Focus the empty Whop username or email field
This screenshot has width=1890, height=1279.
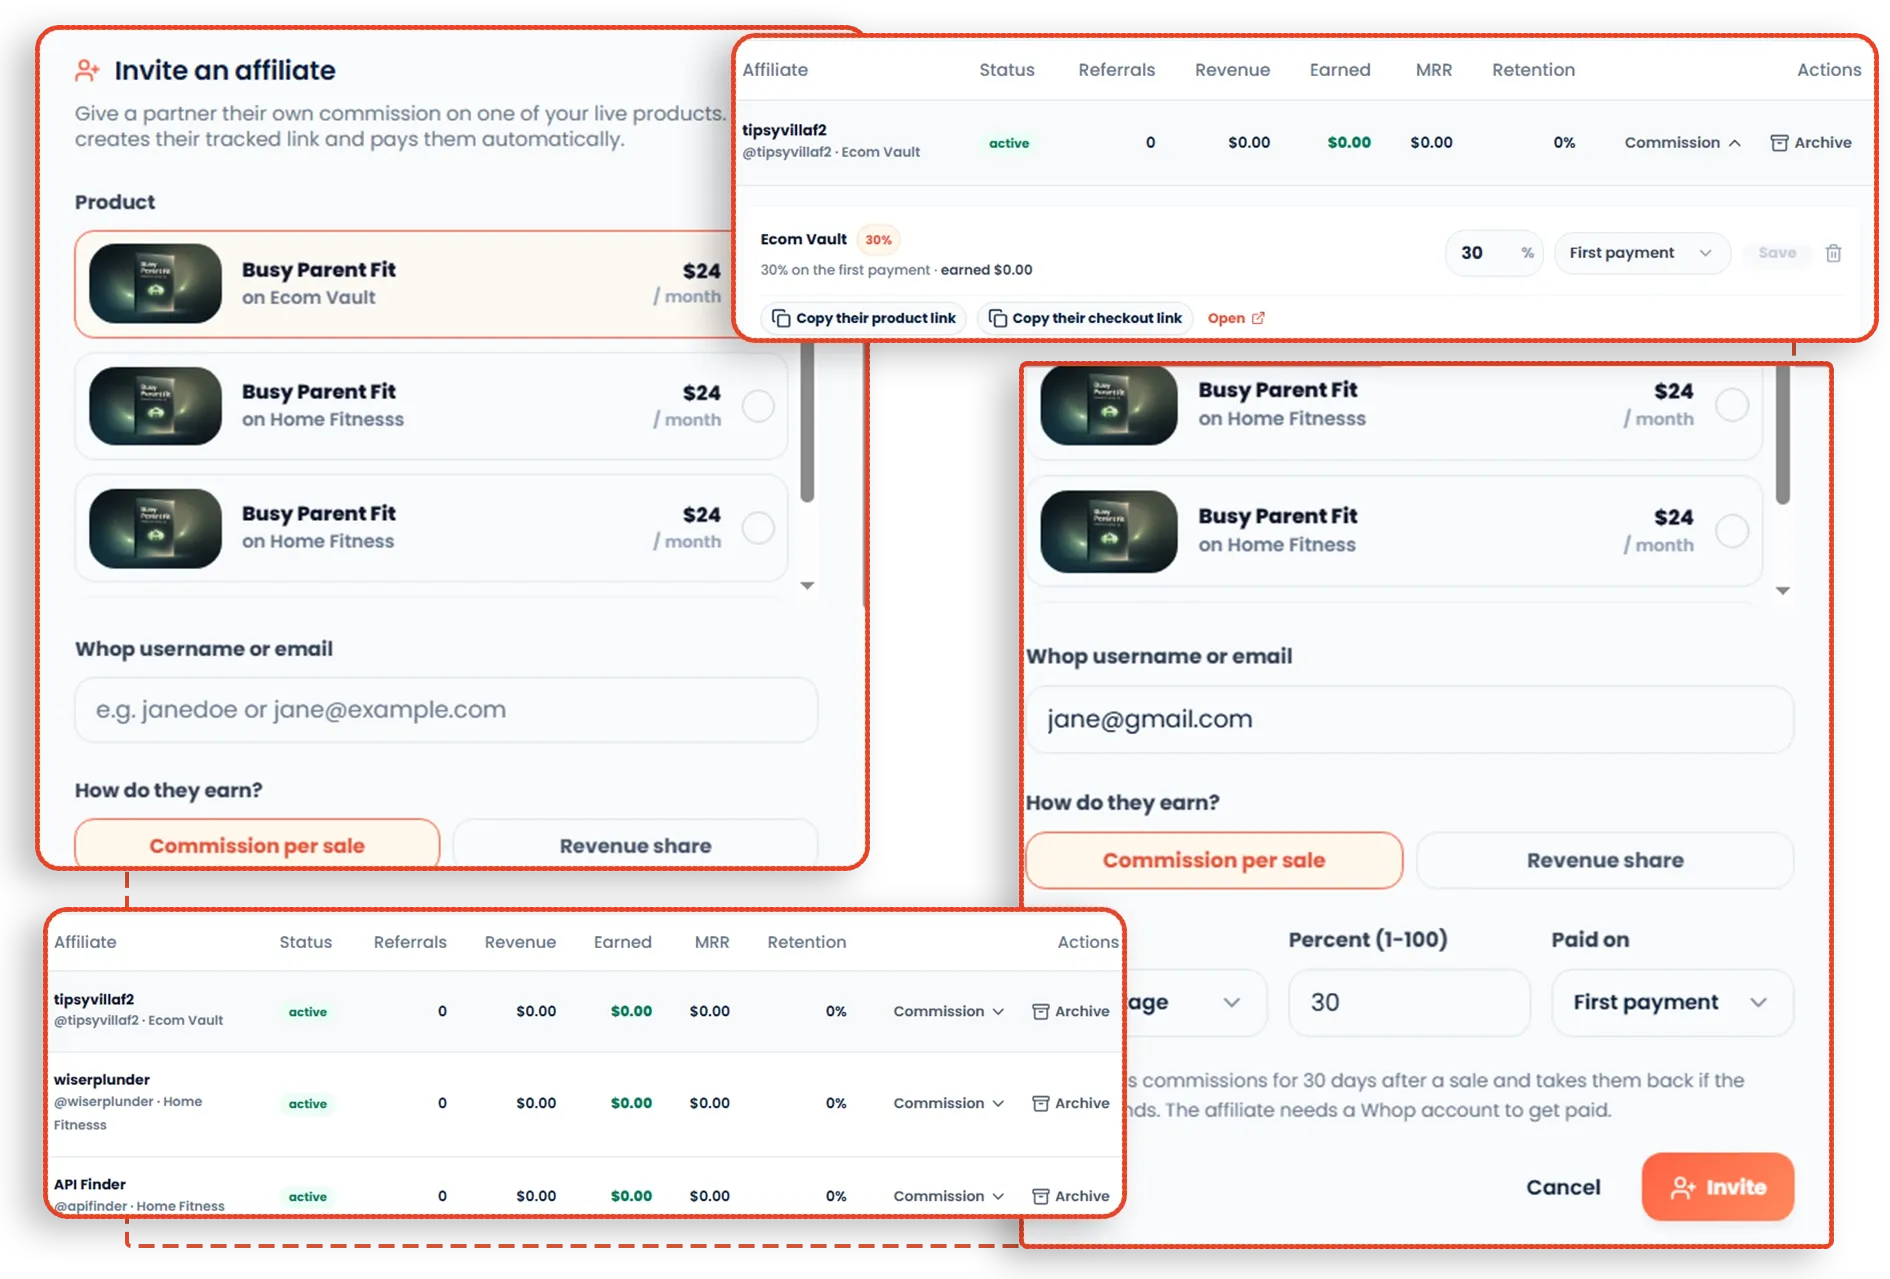pos(446,710)
